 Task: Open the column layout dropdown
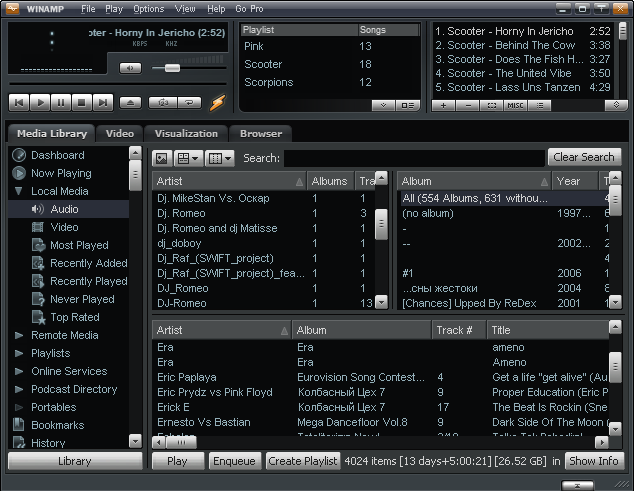pos(220,159)
